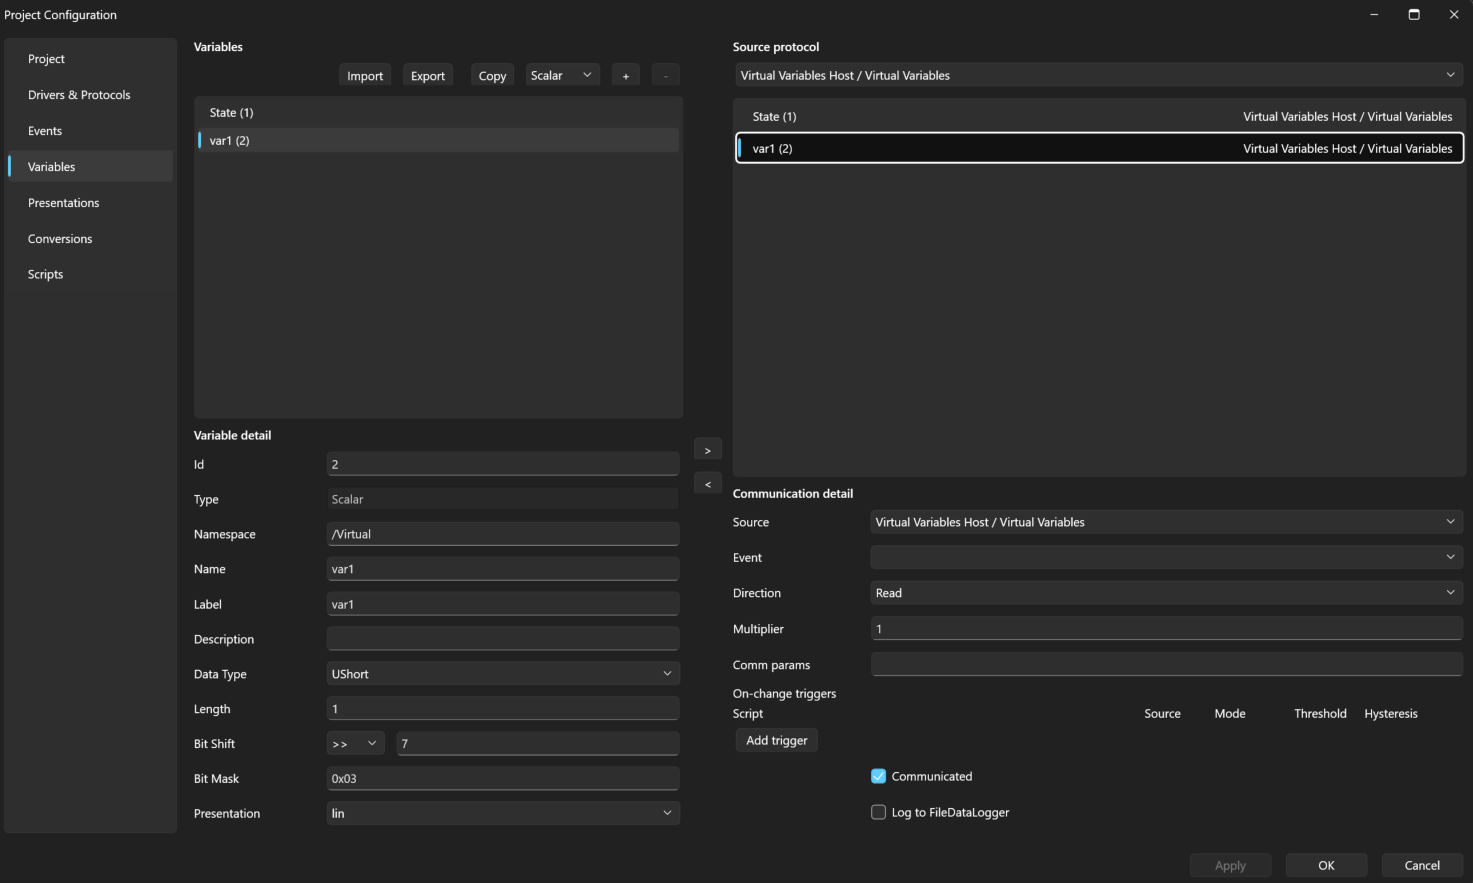Click the Label input field
Screen dimensions: 1473x883
[x=503, y=604]
